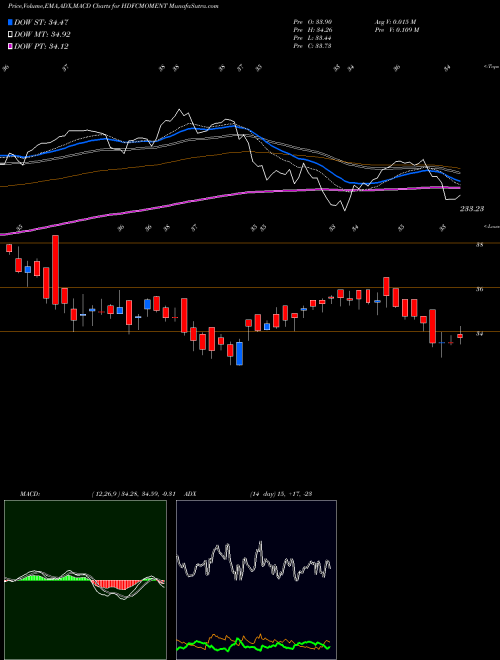Image resolution: width=500 pixels, height=660 pixels.
Task: Click the green +DI line in ADX panel
Action: pos(253,645)
